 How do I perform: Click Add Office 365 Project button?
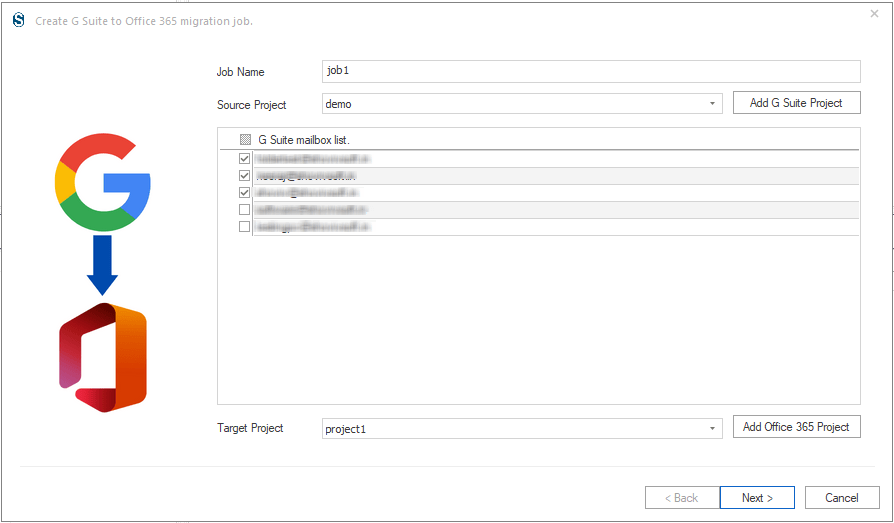(x=797, y=427)
